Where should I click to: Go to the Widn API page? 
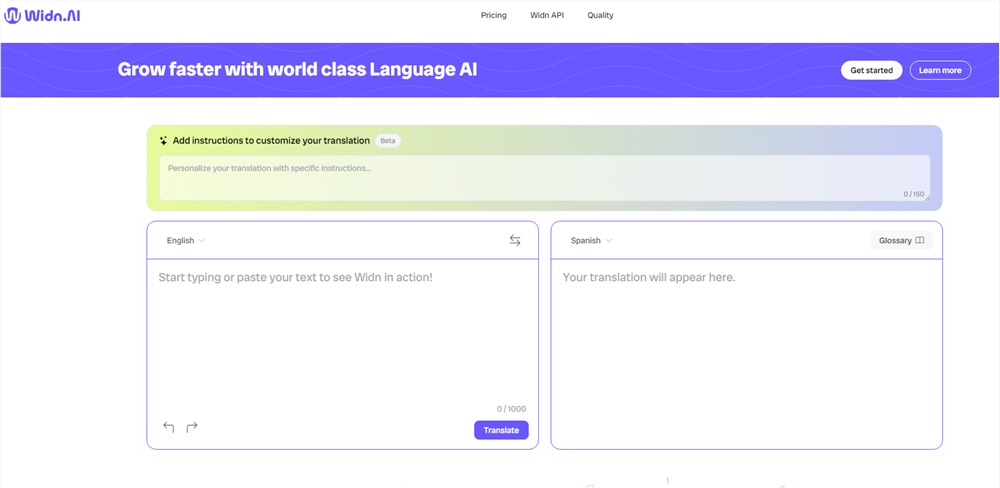(547, 16)
